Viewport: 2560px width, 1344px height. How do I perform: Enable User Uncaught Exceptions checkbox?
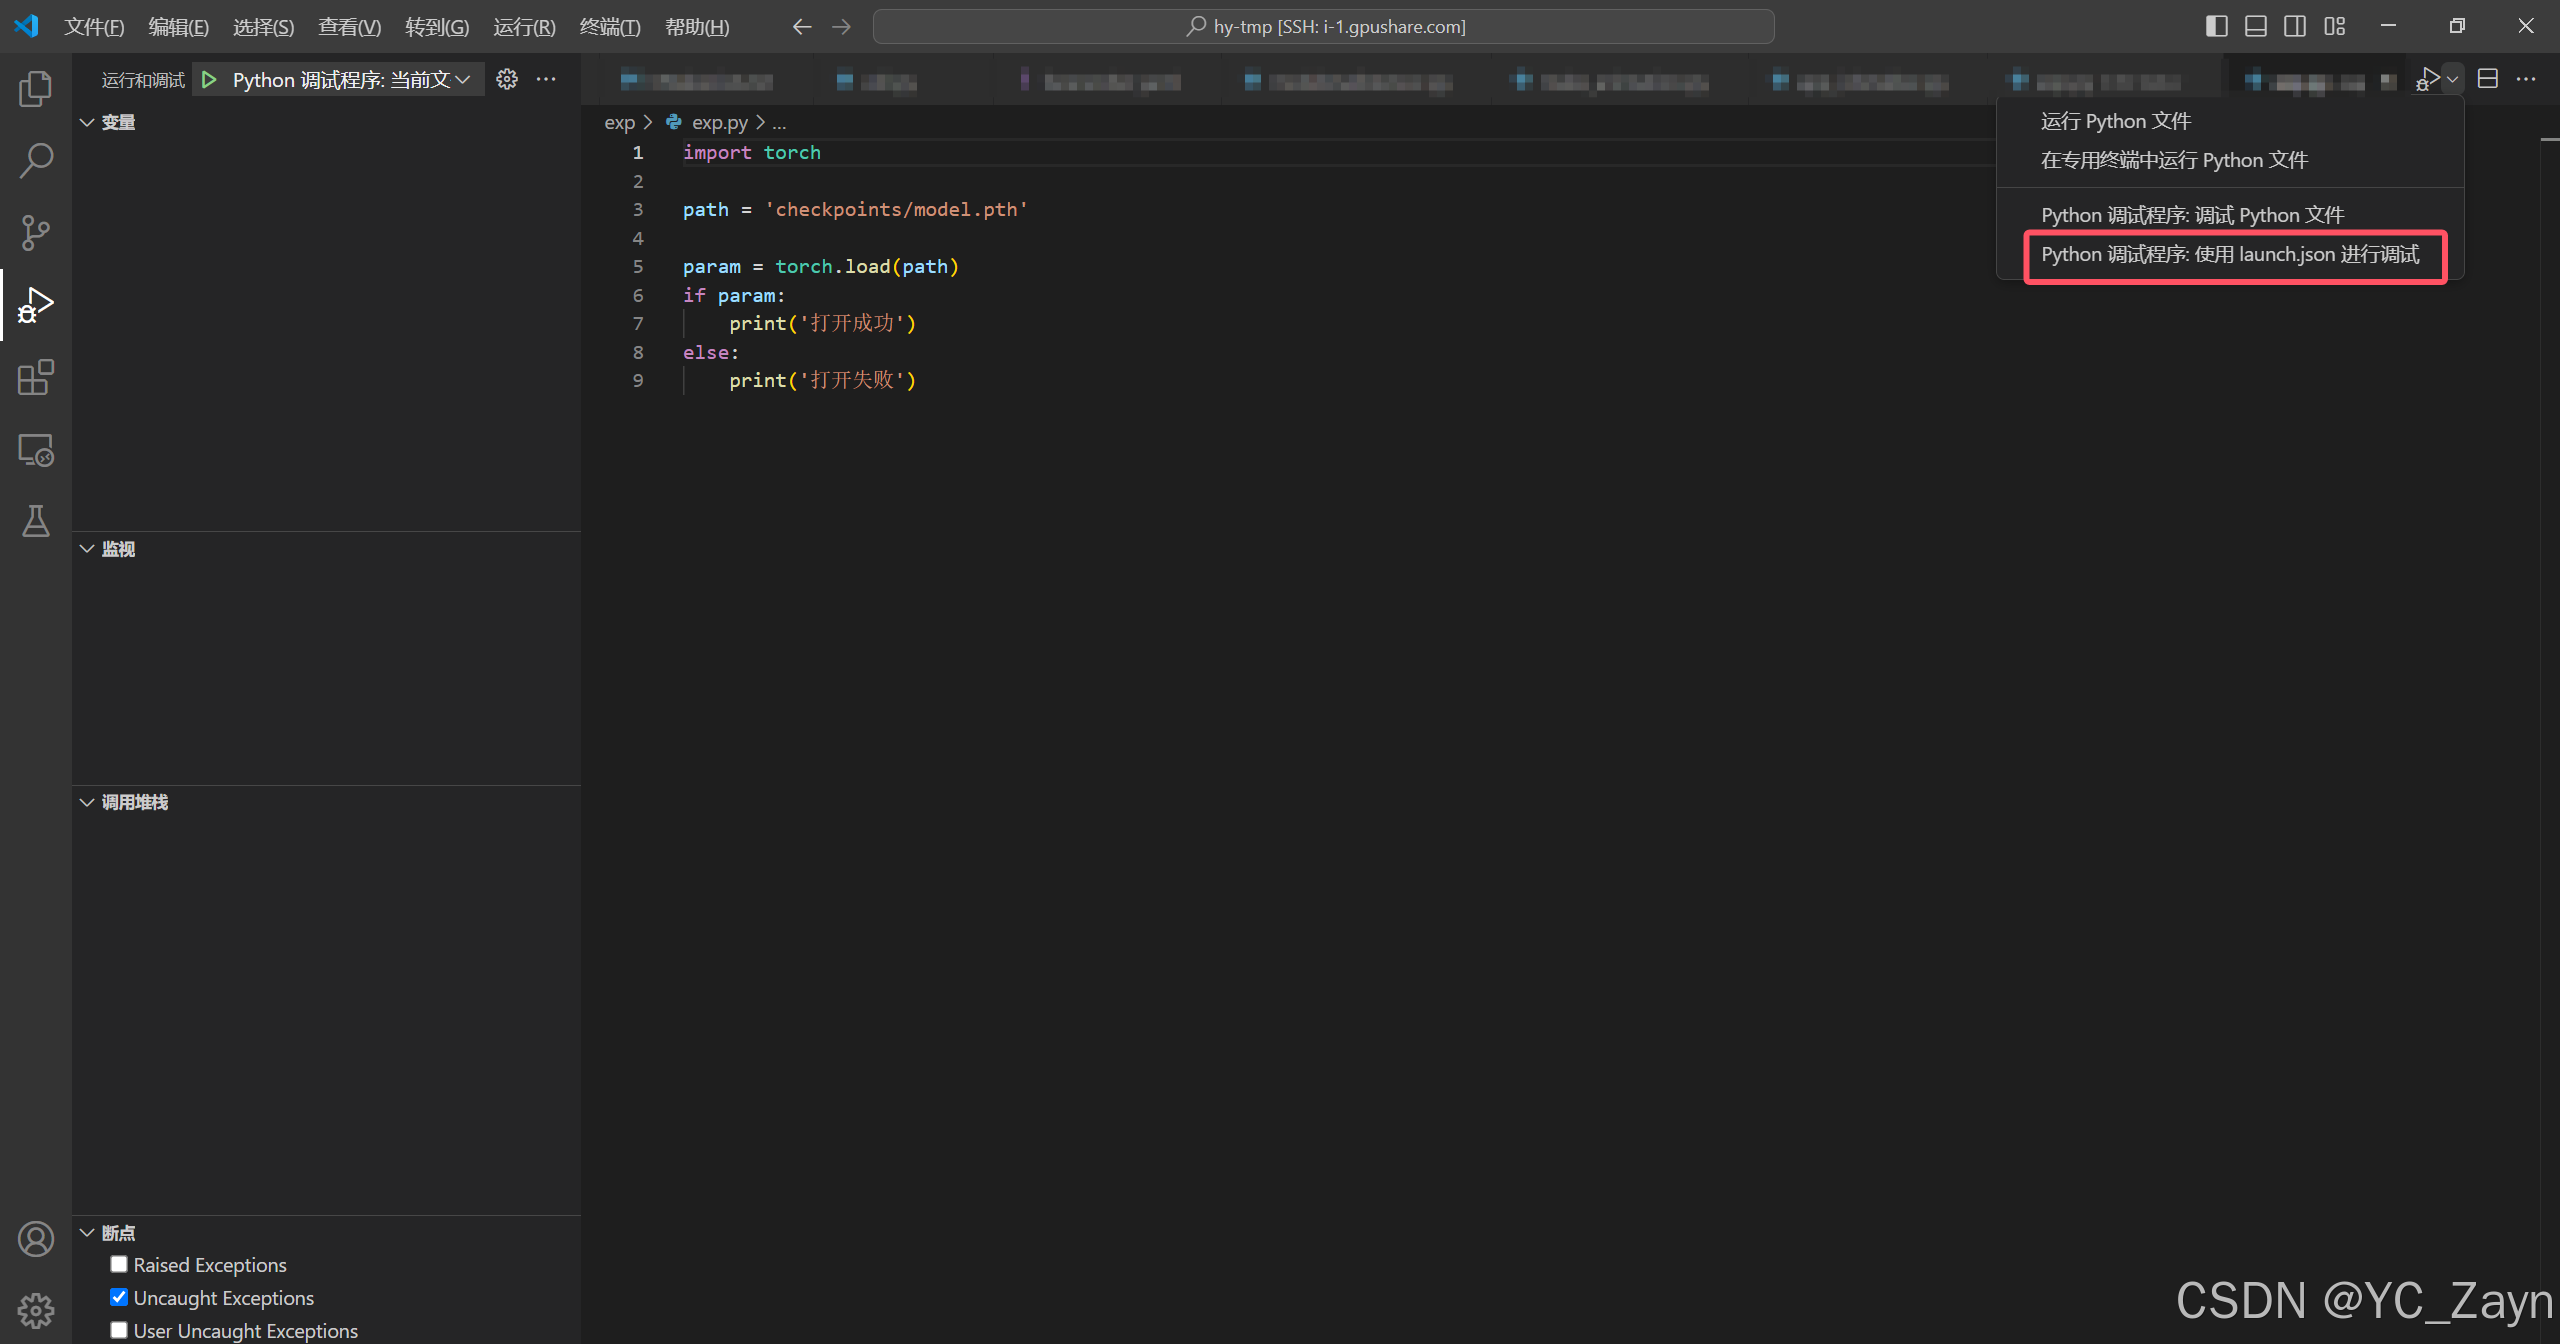[119, 1330]
